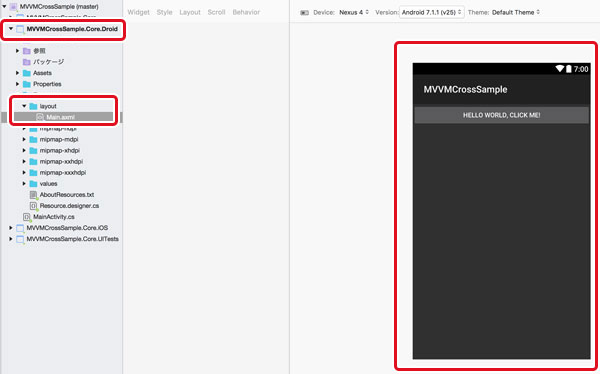Click the Main.axml file icon

click(x=40, y=117)
